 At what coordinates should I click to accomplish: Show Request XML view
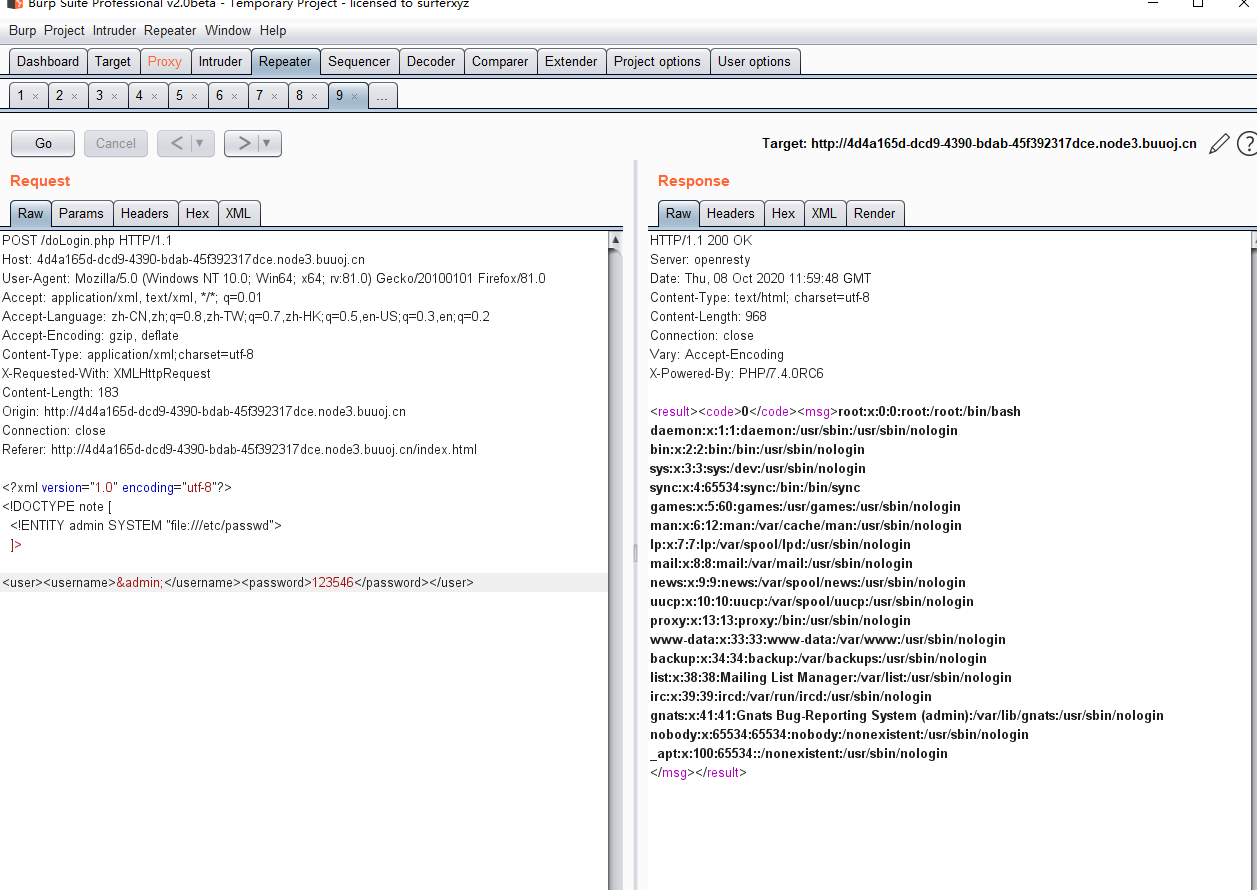(x=238, y=213)
